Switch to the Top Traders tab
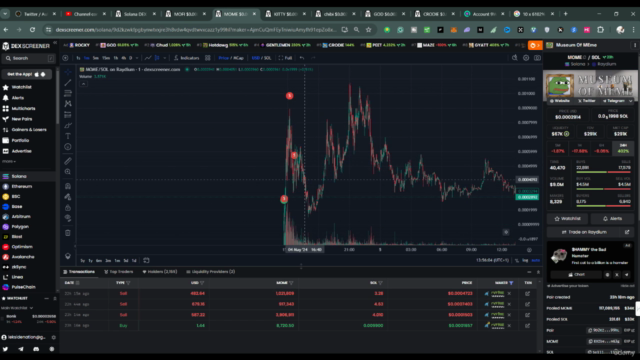The height and width of the screenshot is (360, 640). tap(118, 272)
